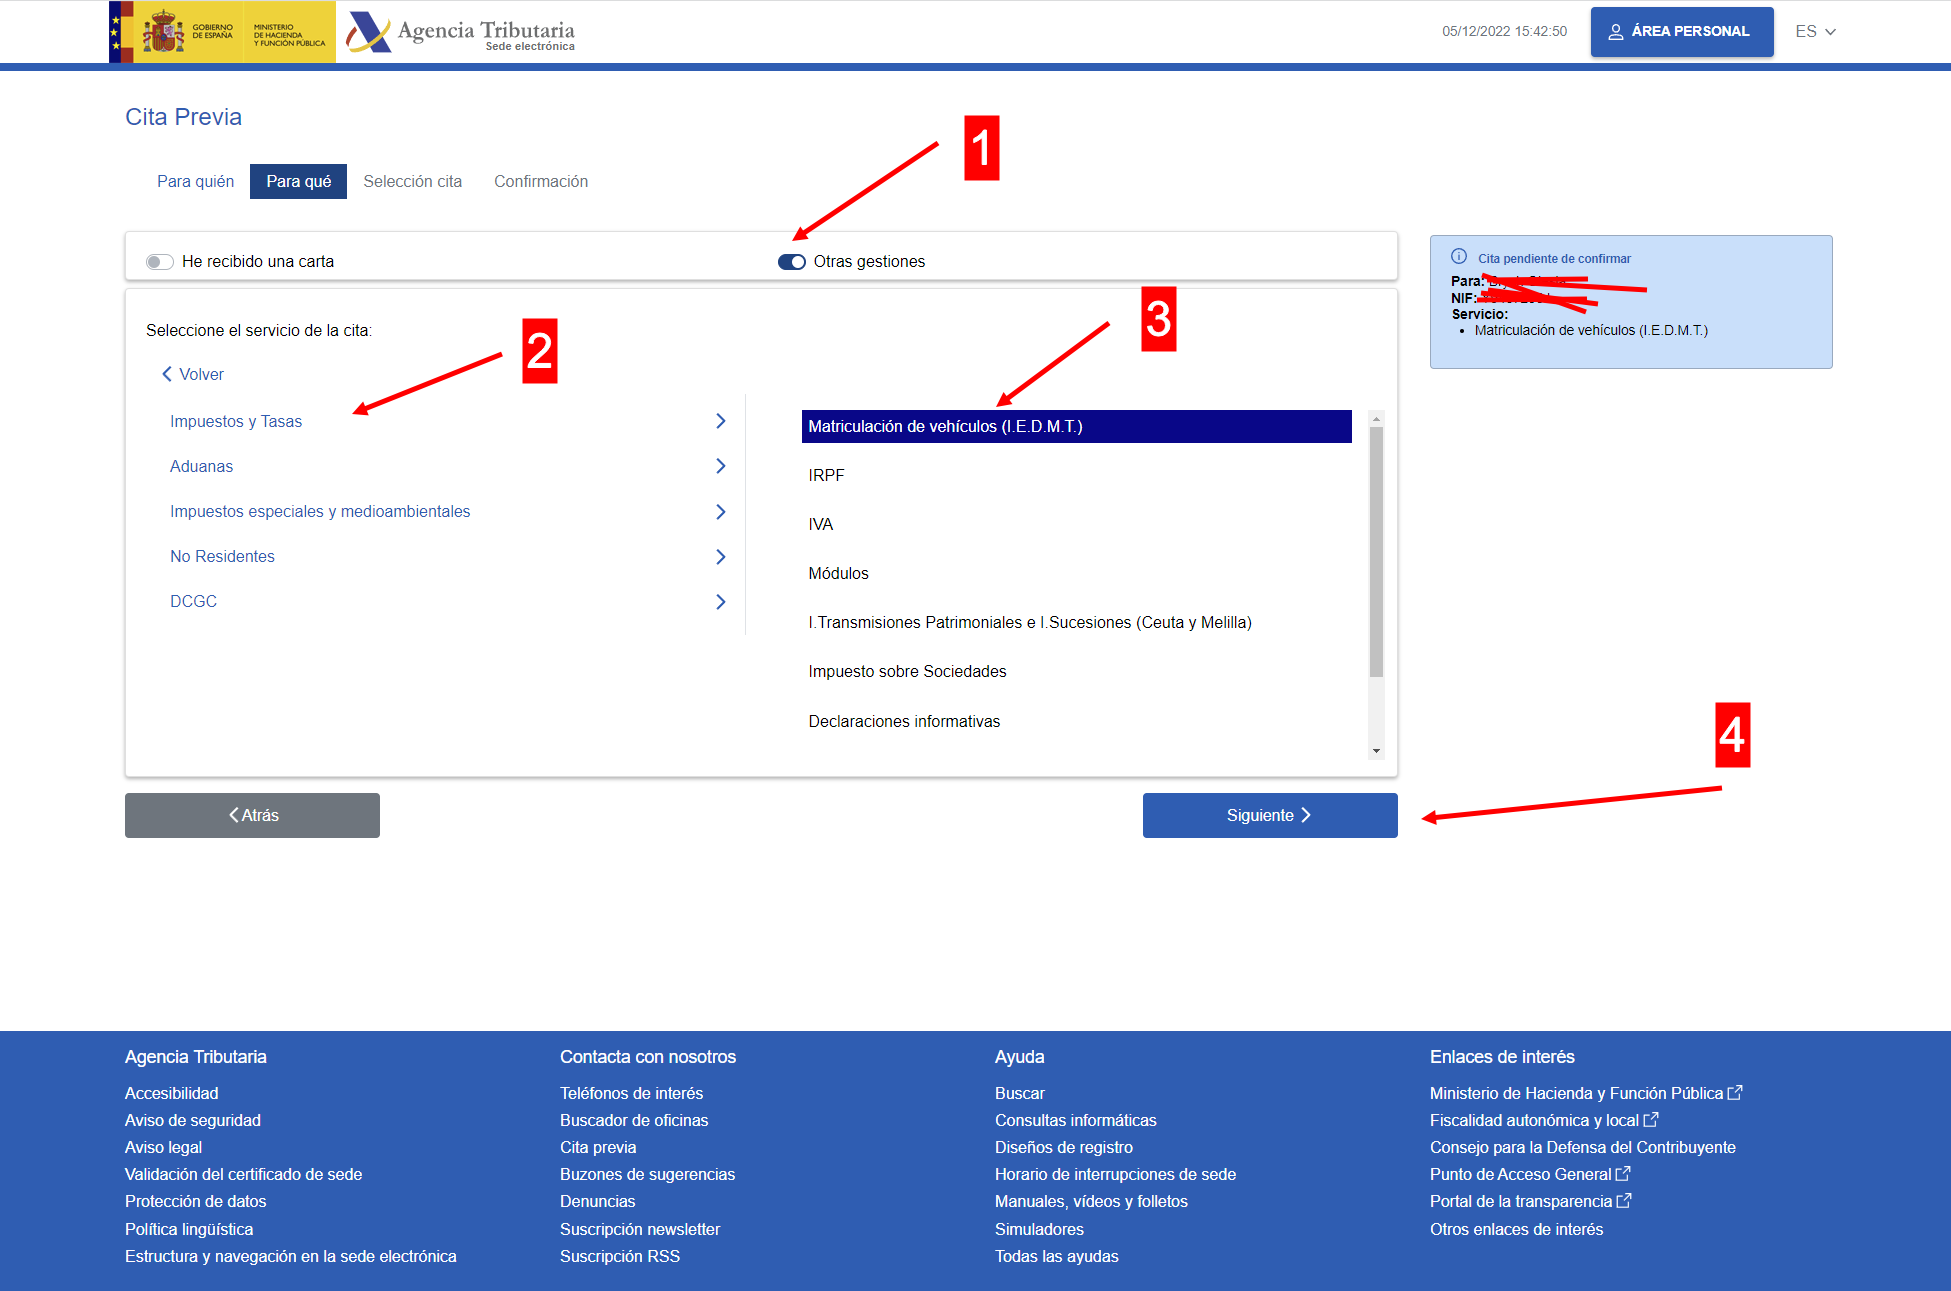Expand Impuestos especiales y medioambientales chevron

720,512
